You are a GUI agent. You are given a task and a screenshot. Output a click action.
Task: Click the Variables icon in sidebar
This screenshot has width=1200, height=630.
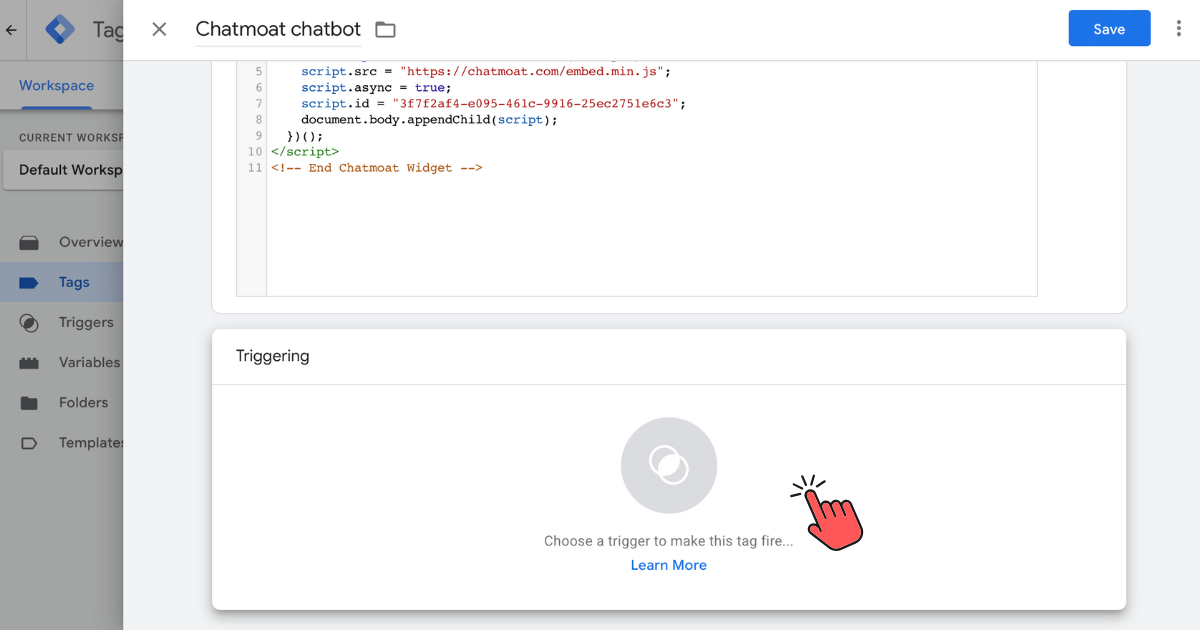(29, 363)
